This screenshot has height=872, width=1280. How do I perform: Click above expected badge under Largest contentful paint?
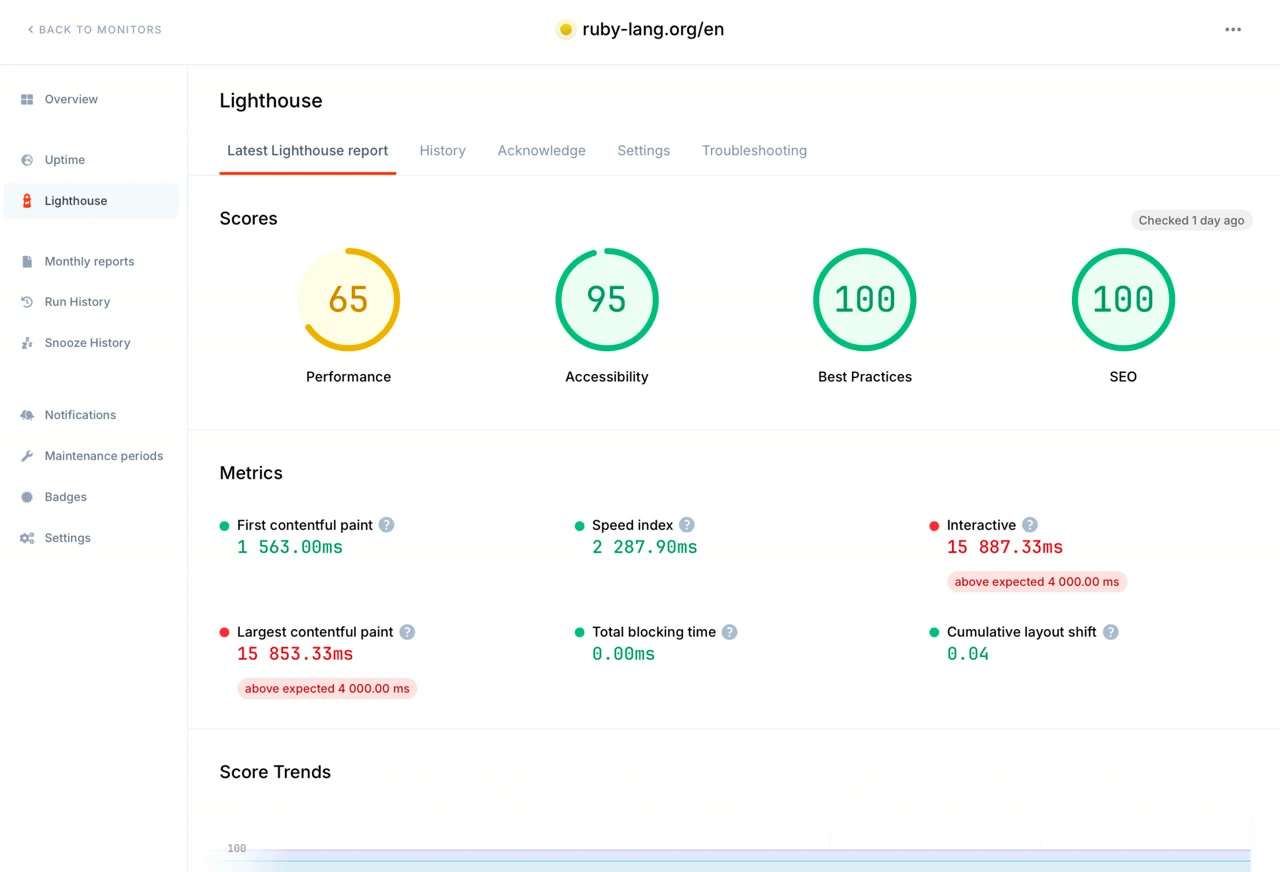pos(327,689)
